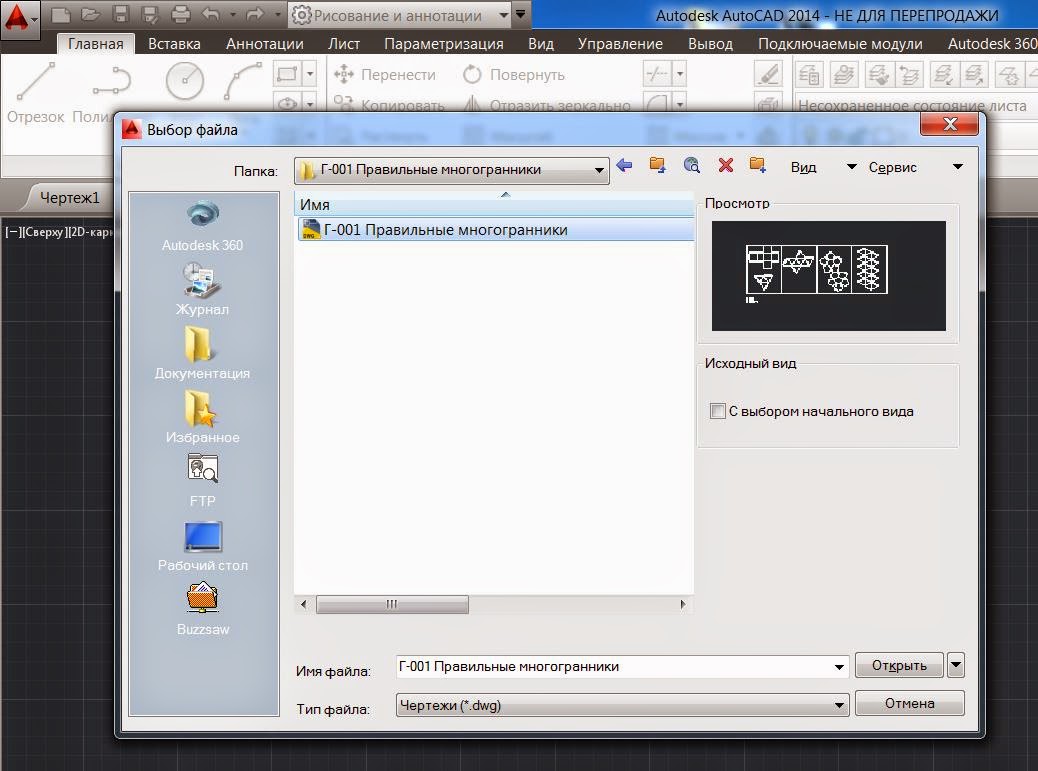Click the delete (red X) toolbar icon
Image resolution: width=1038 pixels, height=771 pixels.
pos(725,166)
